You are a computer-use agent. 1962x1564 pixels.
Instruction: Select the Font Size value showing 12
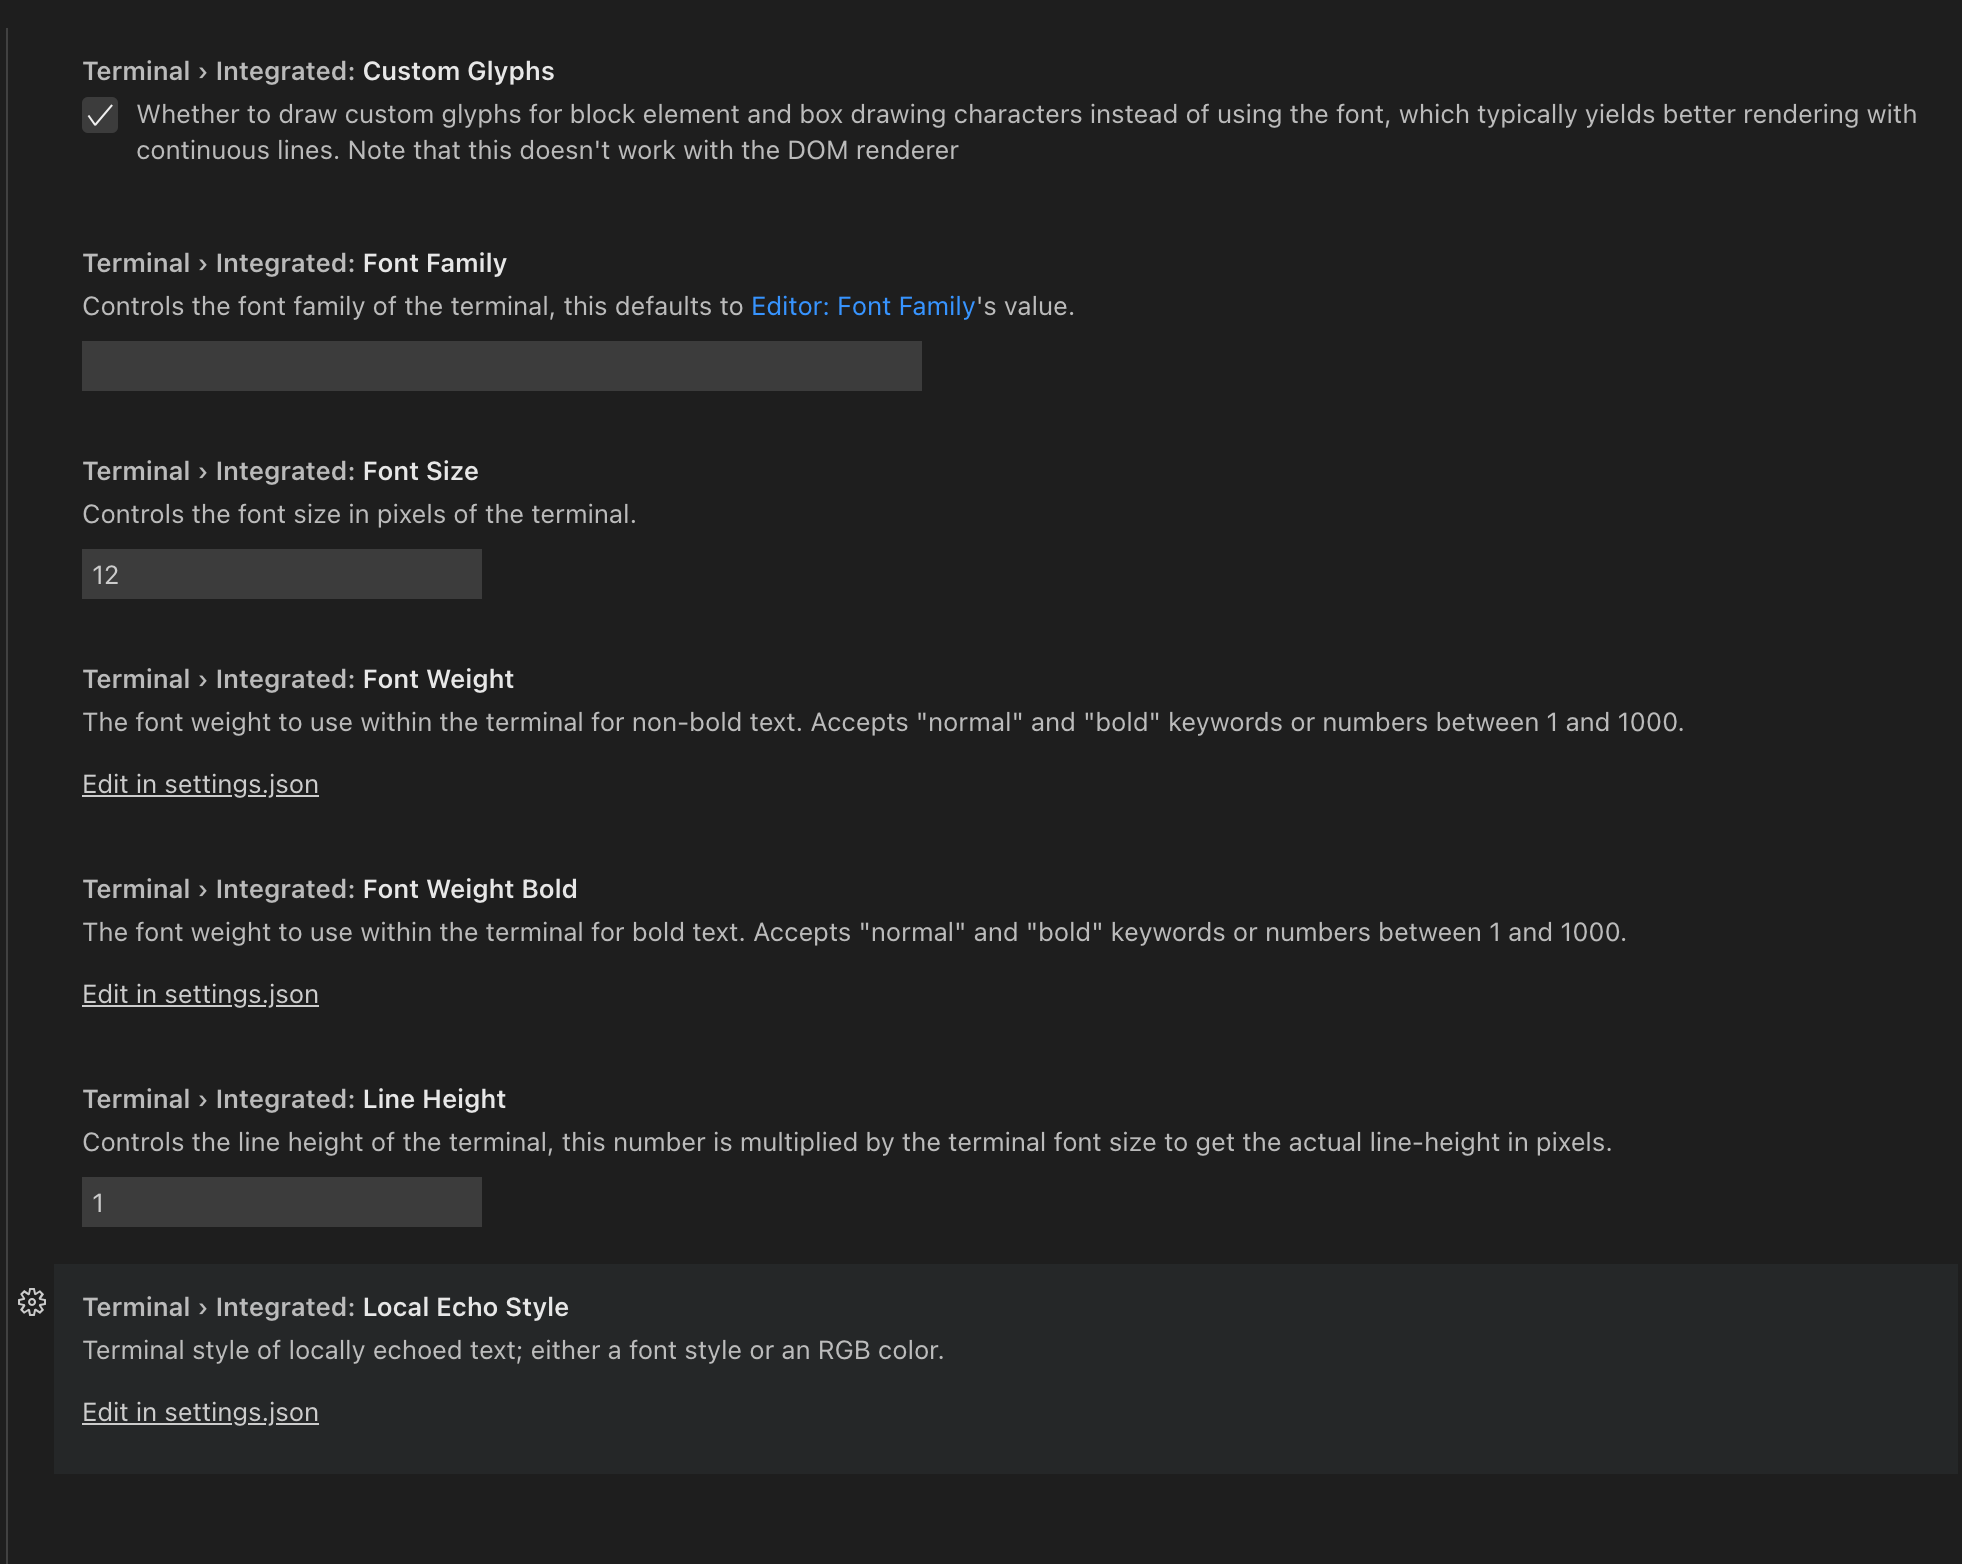(x=281, y=573)
